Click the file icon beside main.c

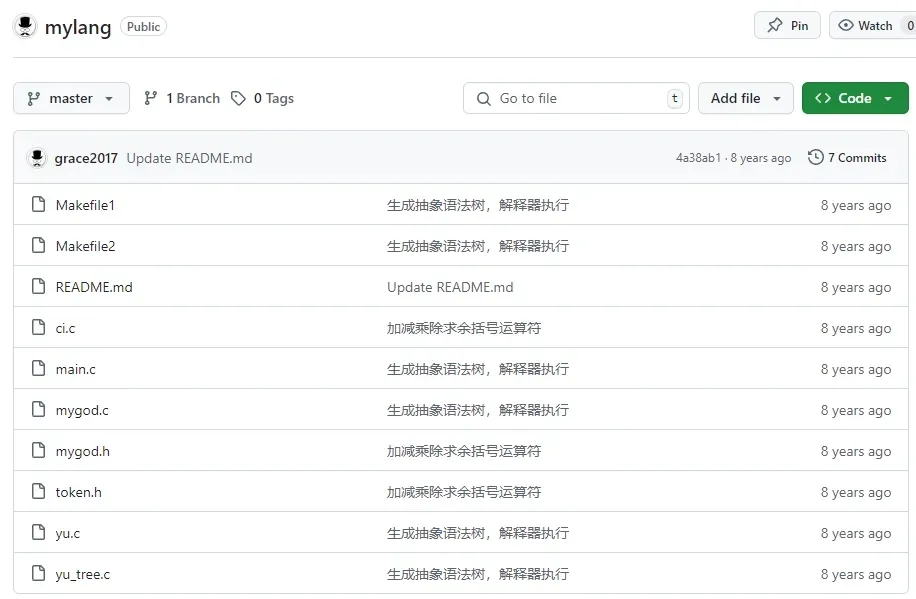click(39, 368)
